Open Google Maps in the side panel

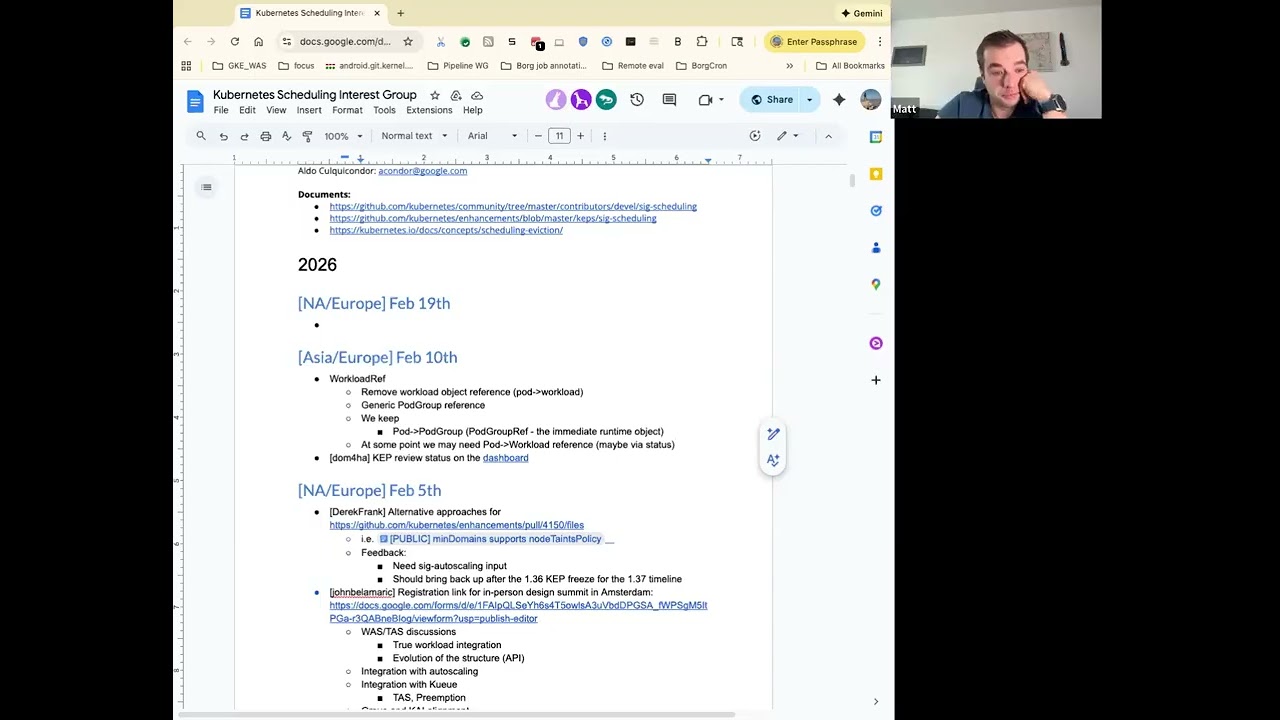(x=876, y=284)
